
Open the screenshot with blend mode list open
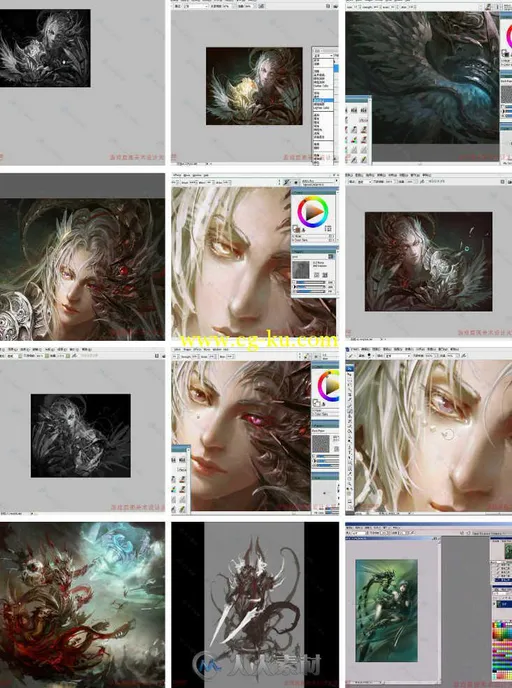tap(254, 83)
